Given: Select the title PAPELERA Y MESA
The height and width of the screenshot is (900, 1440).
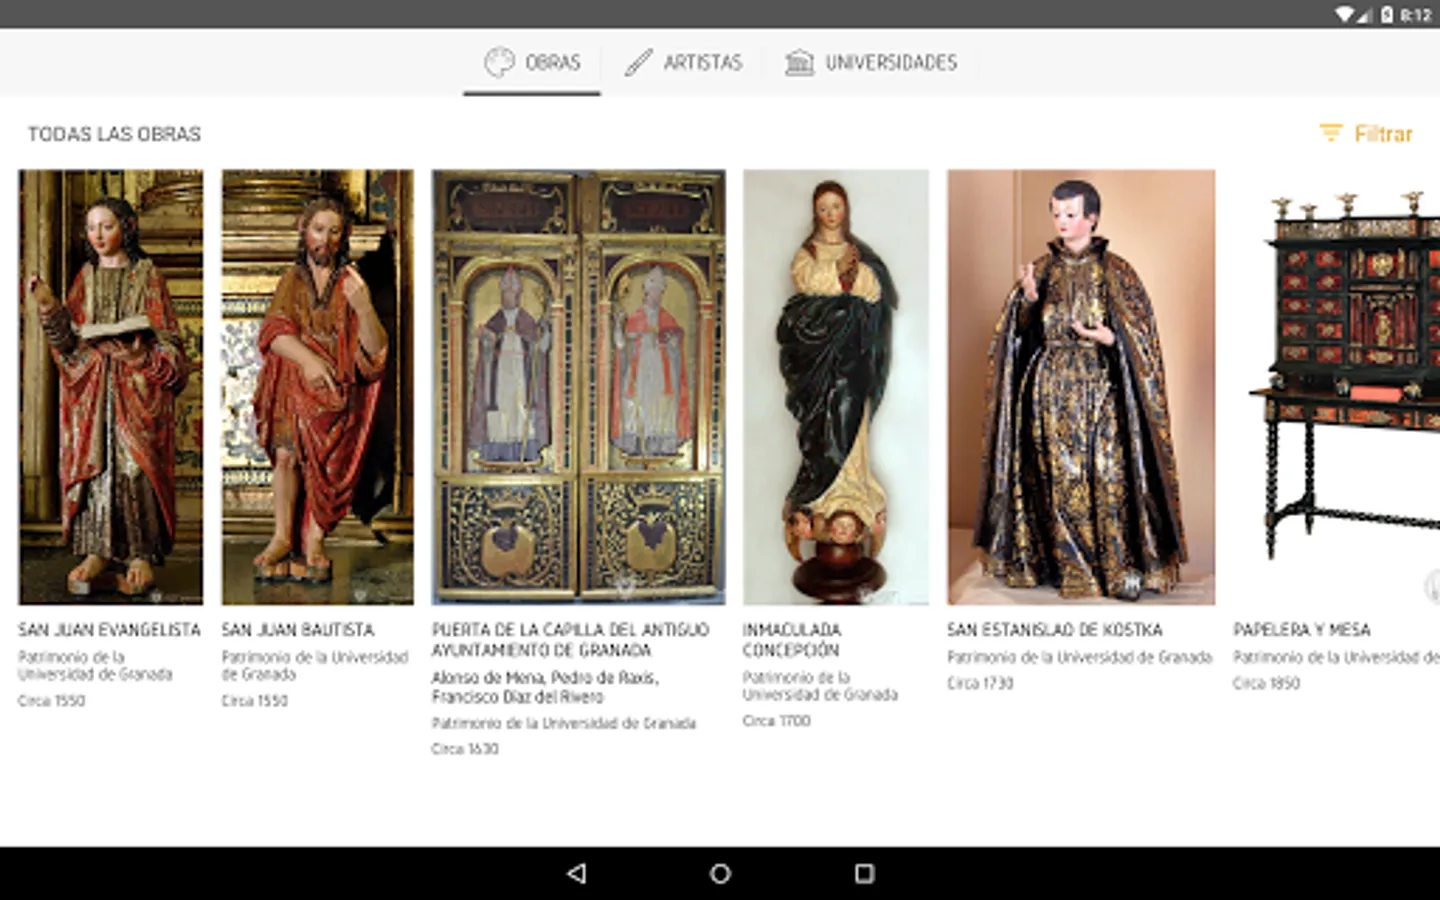Looking at the screenshot, I should click(1302, 630).
